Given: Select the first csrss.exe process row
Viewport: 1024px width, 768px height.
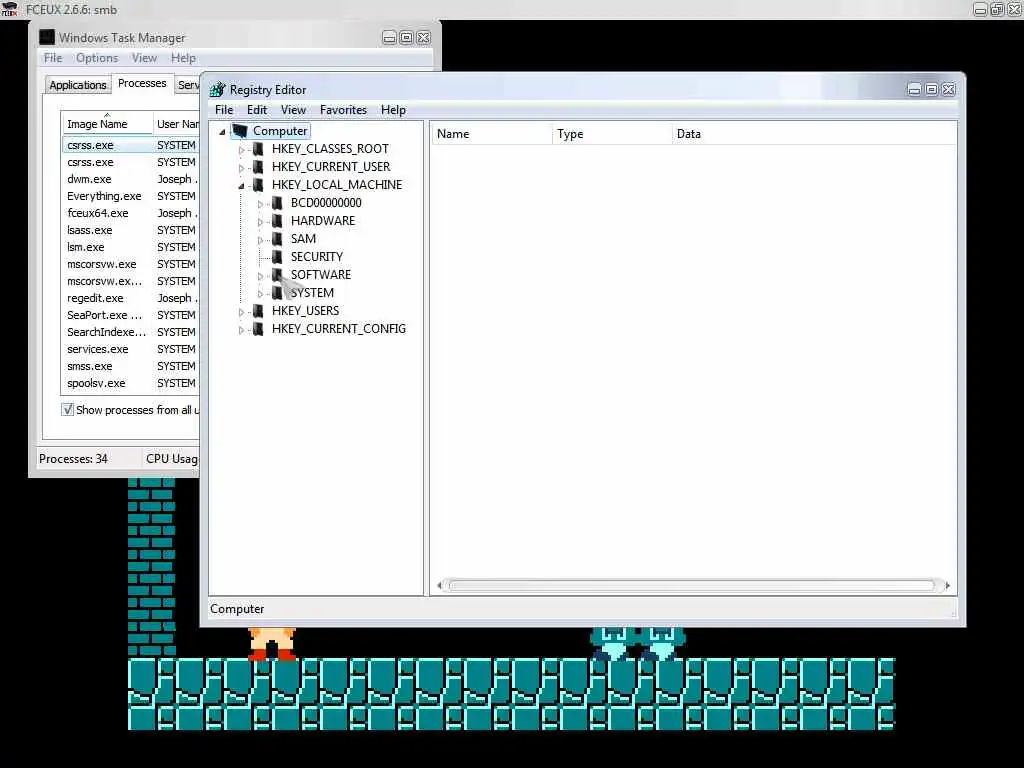Looking at the screenshot, I should click(131, 145).
